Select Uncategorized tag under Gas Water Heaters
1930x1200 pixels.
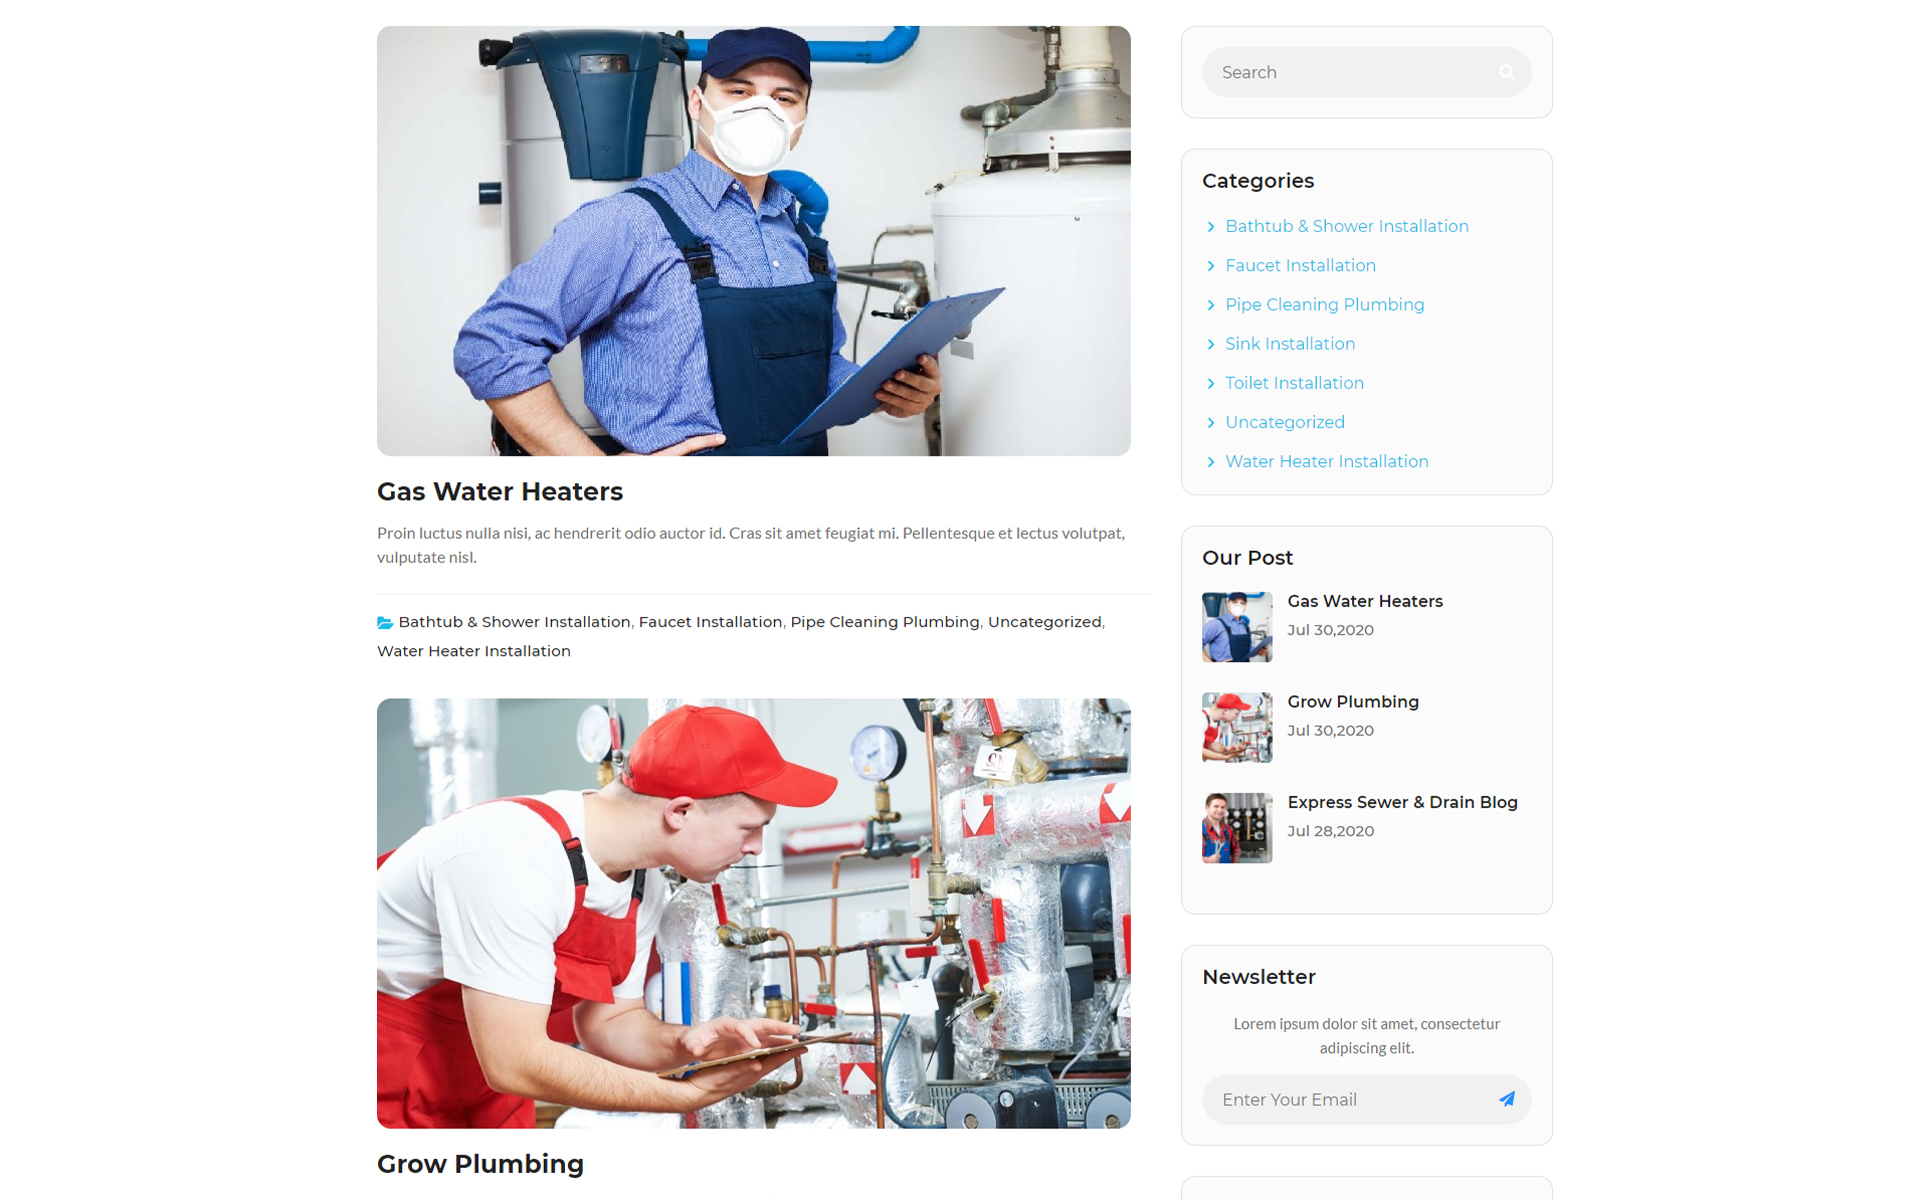tap(1044, 622)
